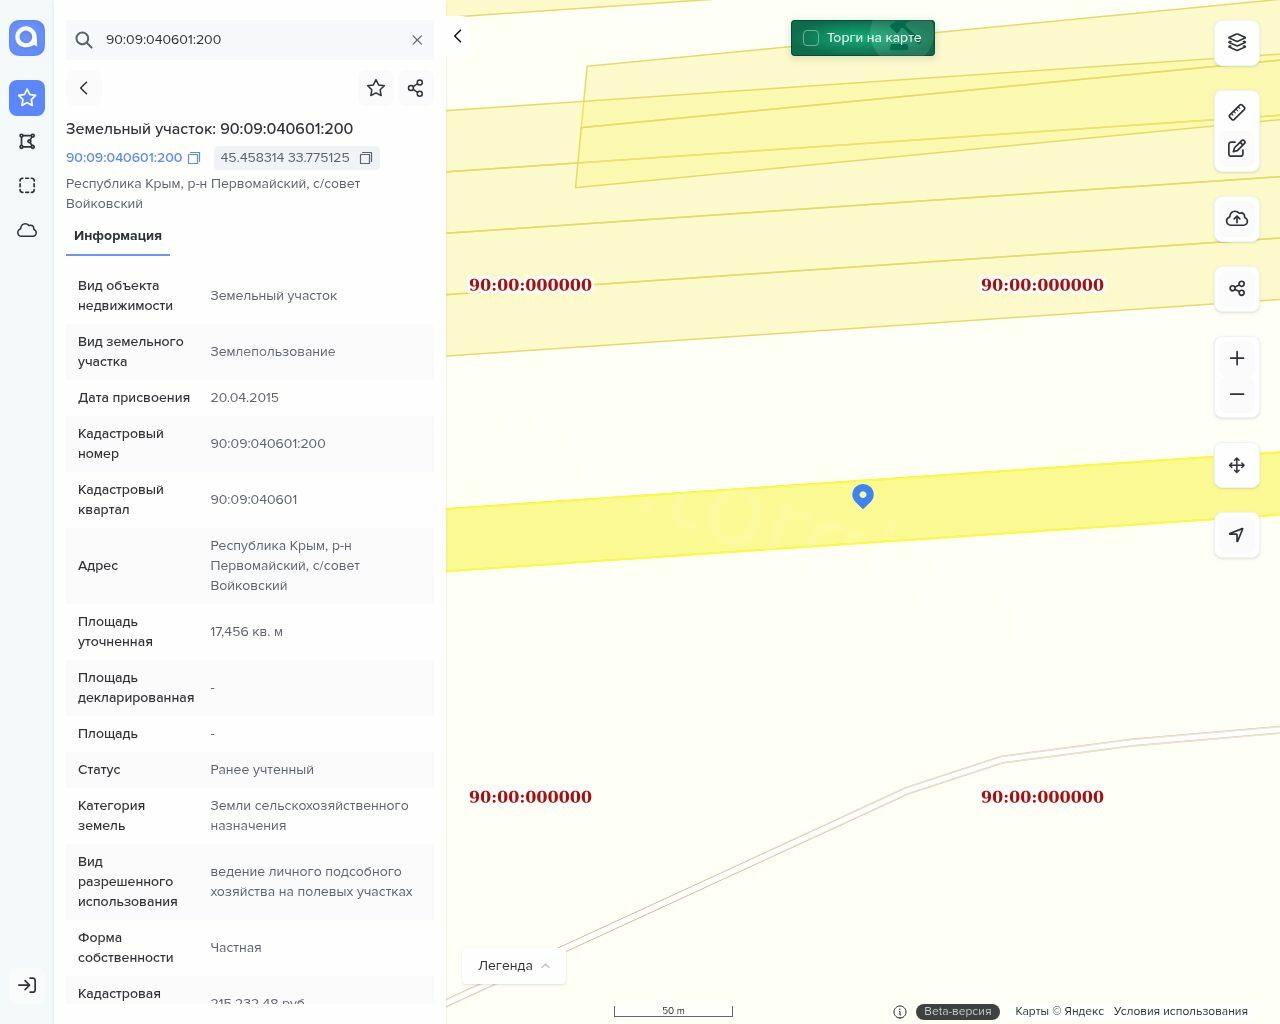This screenshot has height=1024, width=1280.
Task: Add parcel to favorites with star
Action: [376, 88]
